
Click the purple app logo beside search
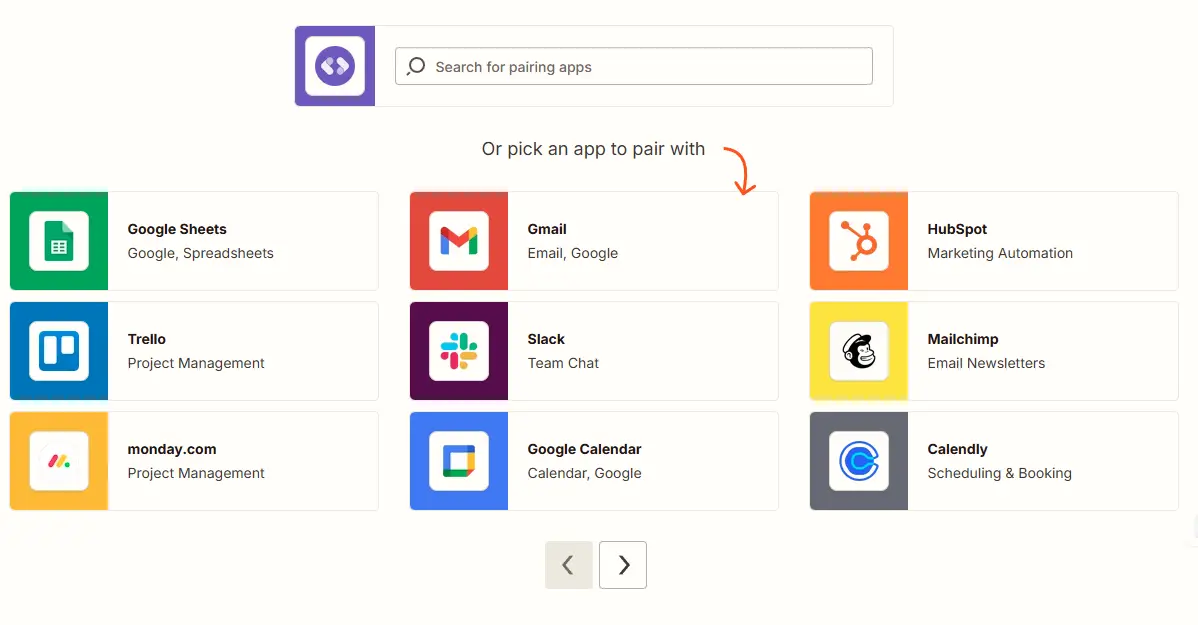coord(335,66)
